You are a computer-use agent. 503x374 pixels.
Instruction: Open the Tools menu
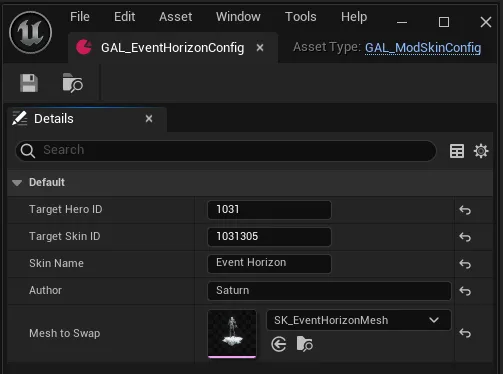(x=301, y=17)
